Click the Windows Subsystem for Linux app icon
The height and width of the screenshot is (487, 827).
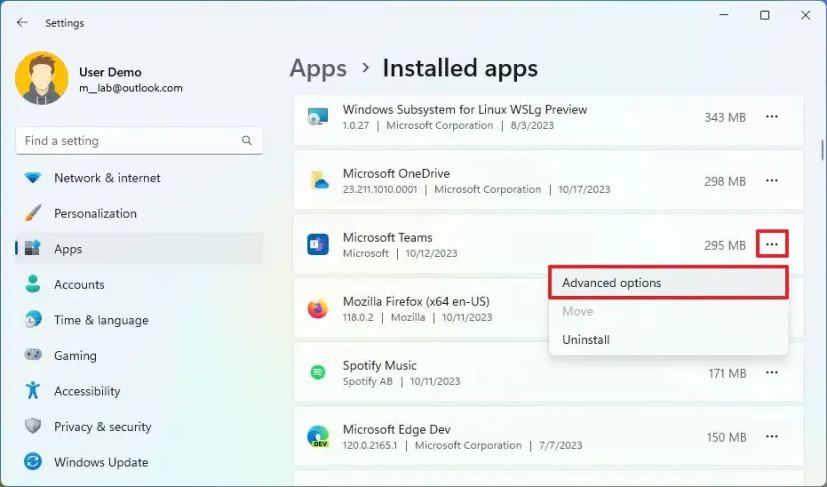click(x=318, y=117)
